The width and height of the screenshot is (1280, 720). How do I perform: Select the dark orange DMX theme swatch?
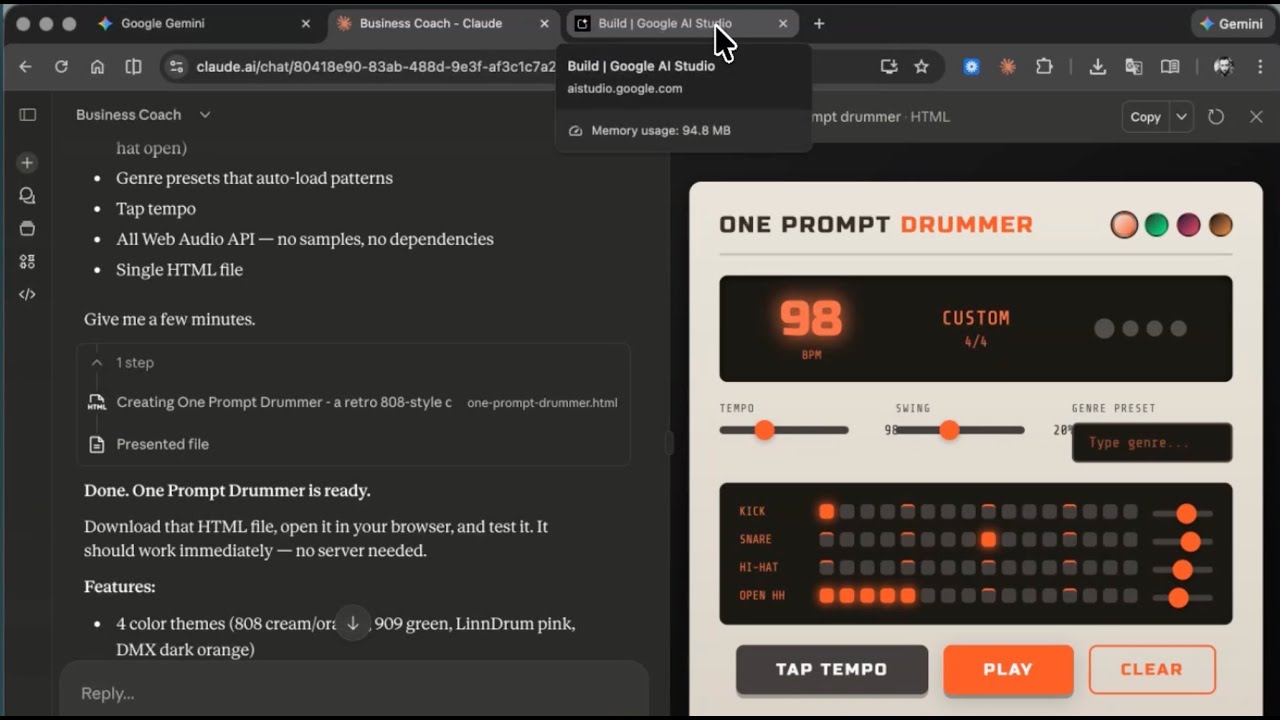(x=1220, y=224)
